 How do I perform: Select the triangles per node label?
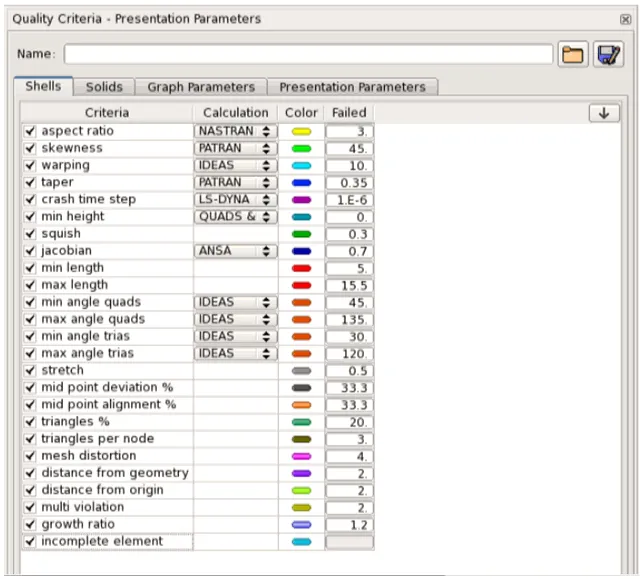coord(98,439)
